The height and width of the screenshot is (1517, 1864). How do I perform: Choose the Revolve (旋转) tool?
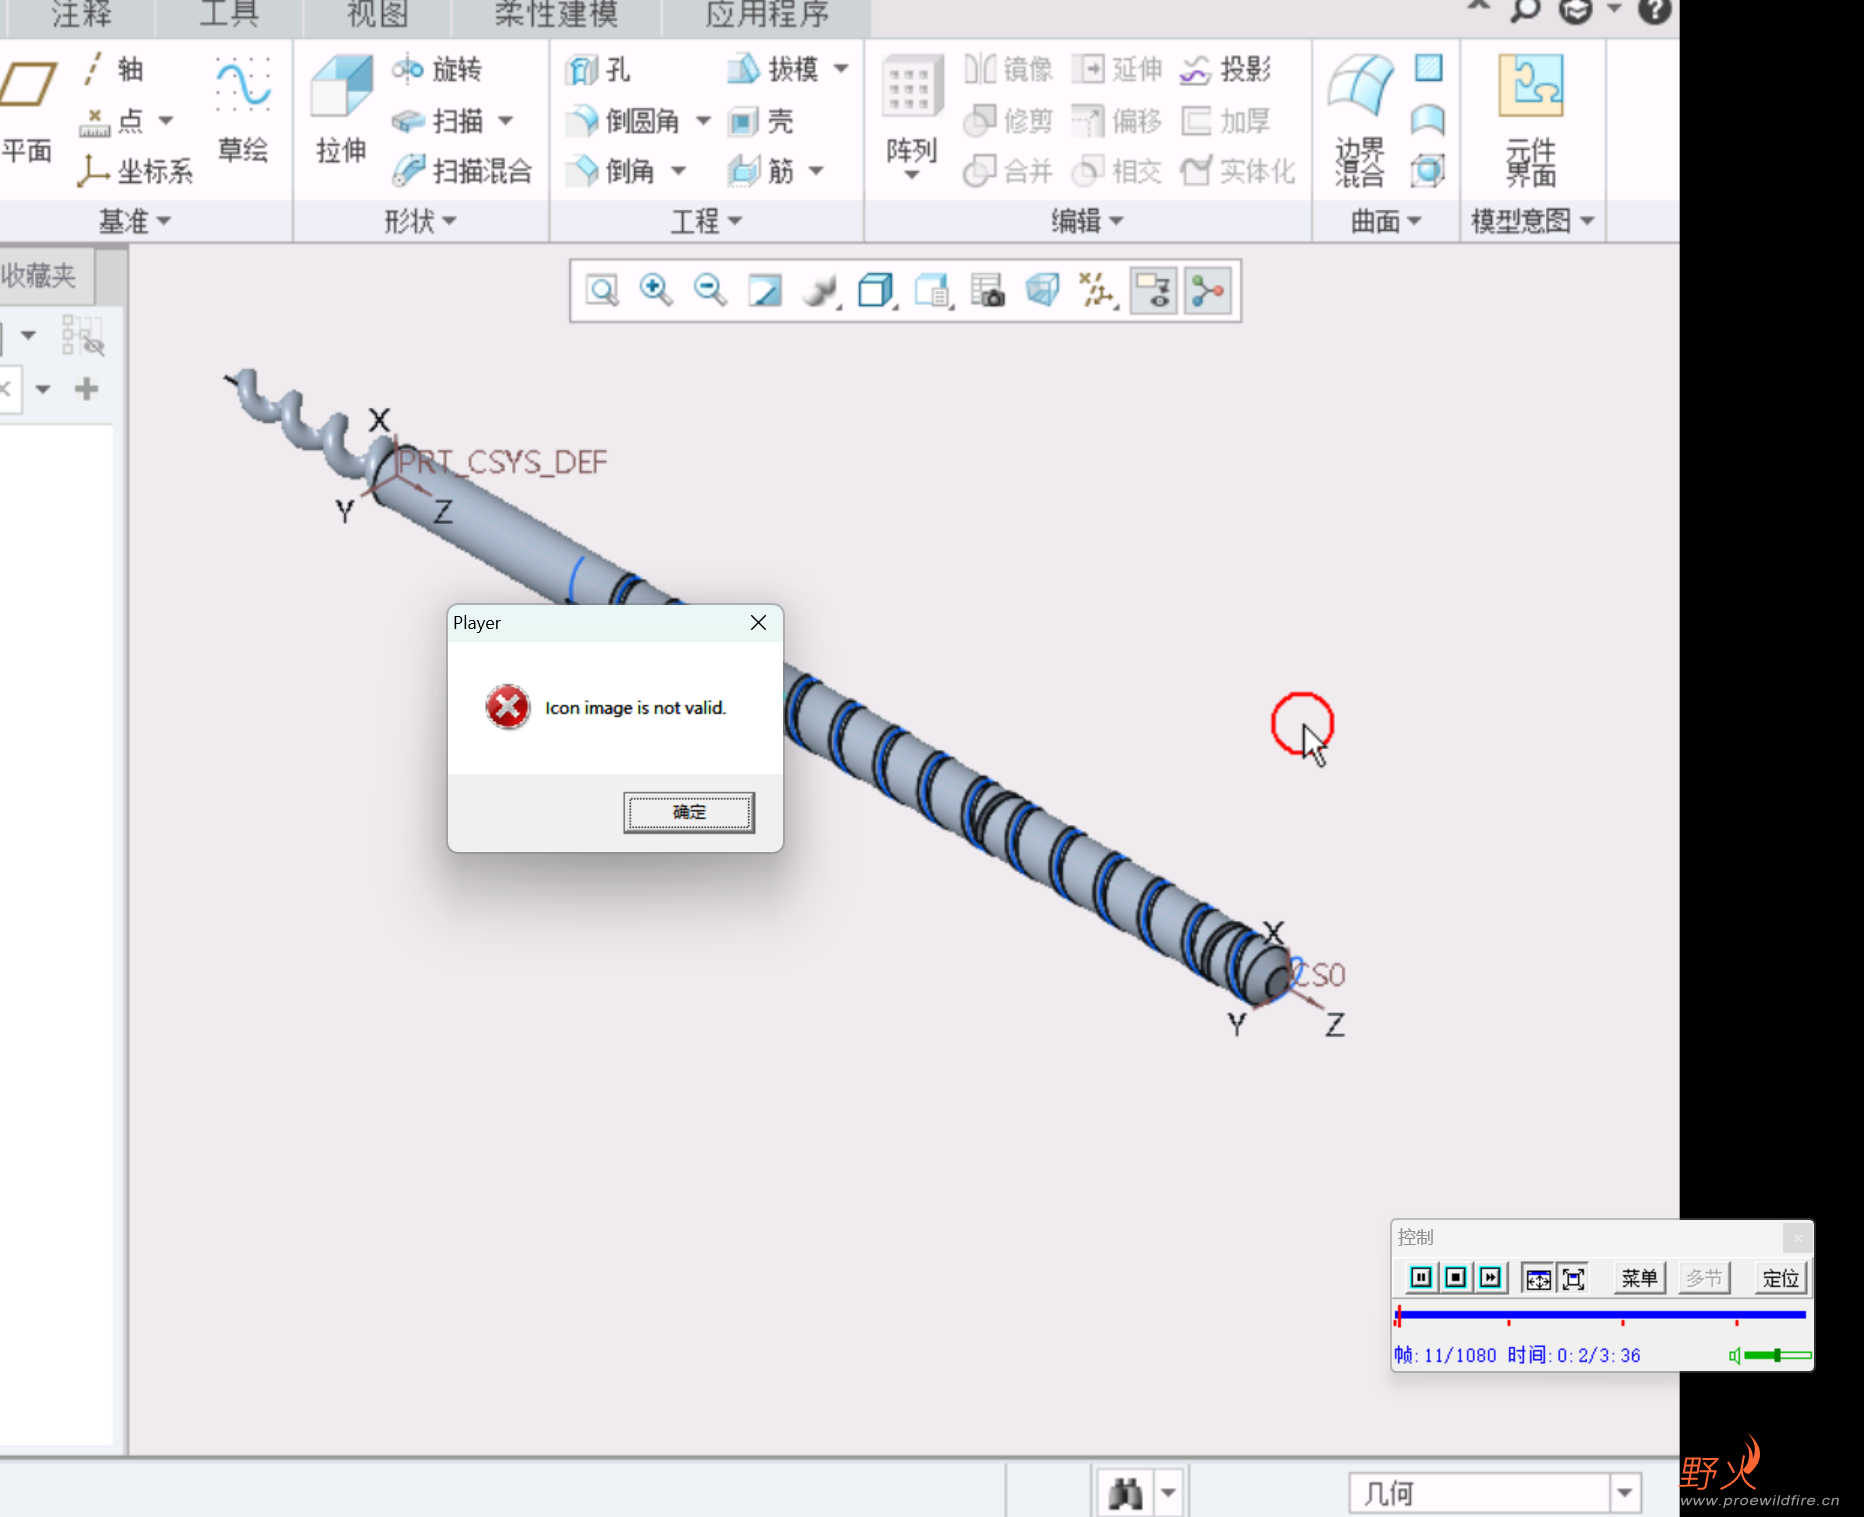coord(438,69)
